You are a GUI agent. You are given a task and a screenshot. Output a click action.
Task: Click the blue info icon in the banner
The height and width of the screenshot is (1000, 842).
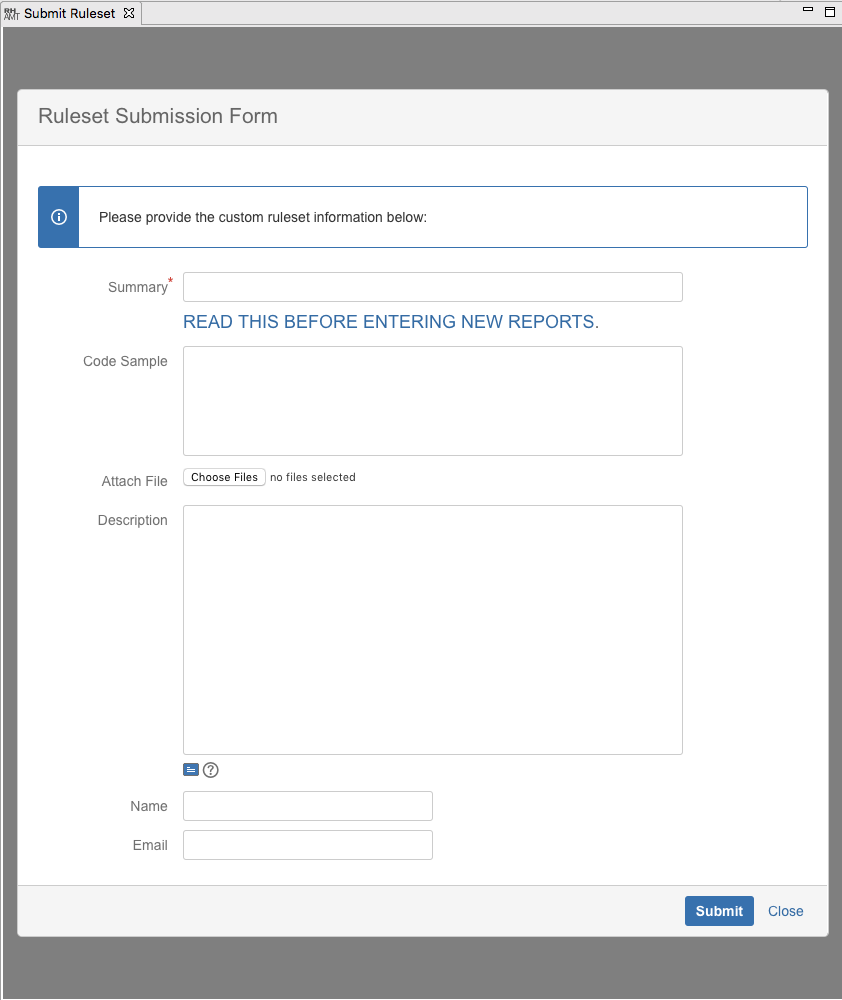(x=58, y=217)
